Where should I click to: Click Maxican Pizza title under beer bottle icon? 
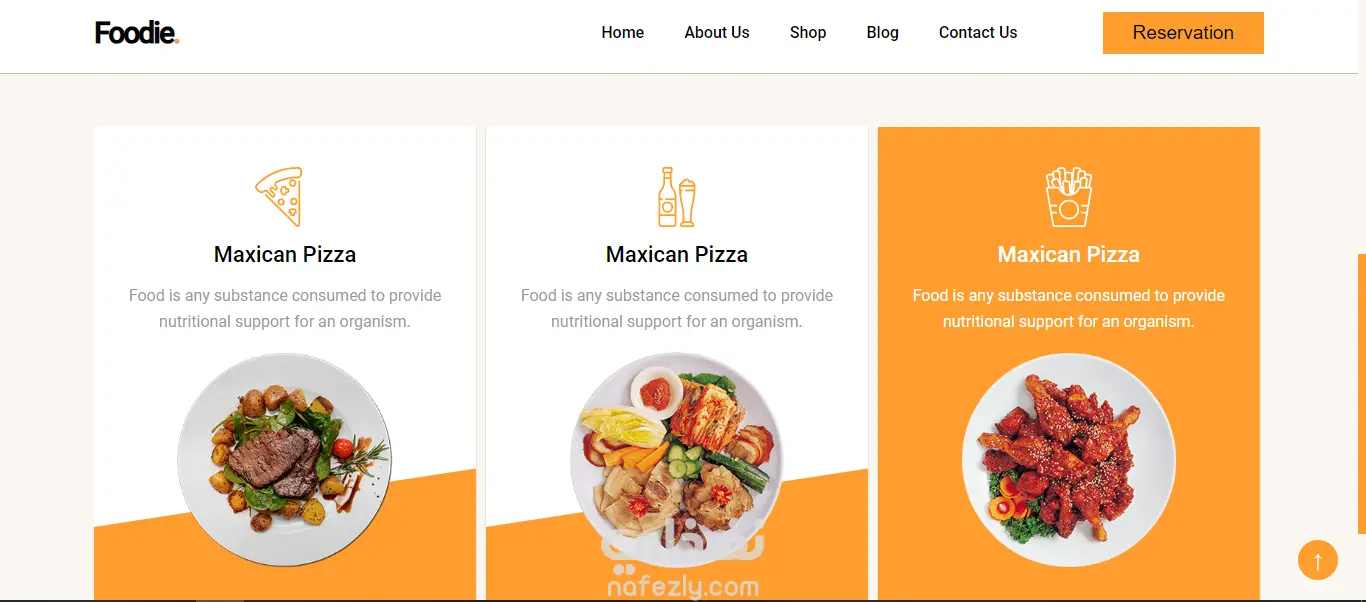pos(676,255)
